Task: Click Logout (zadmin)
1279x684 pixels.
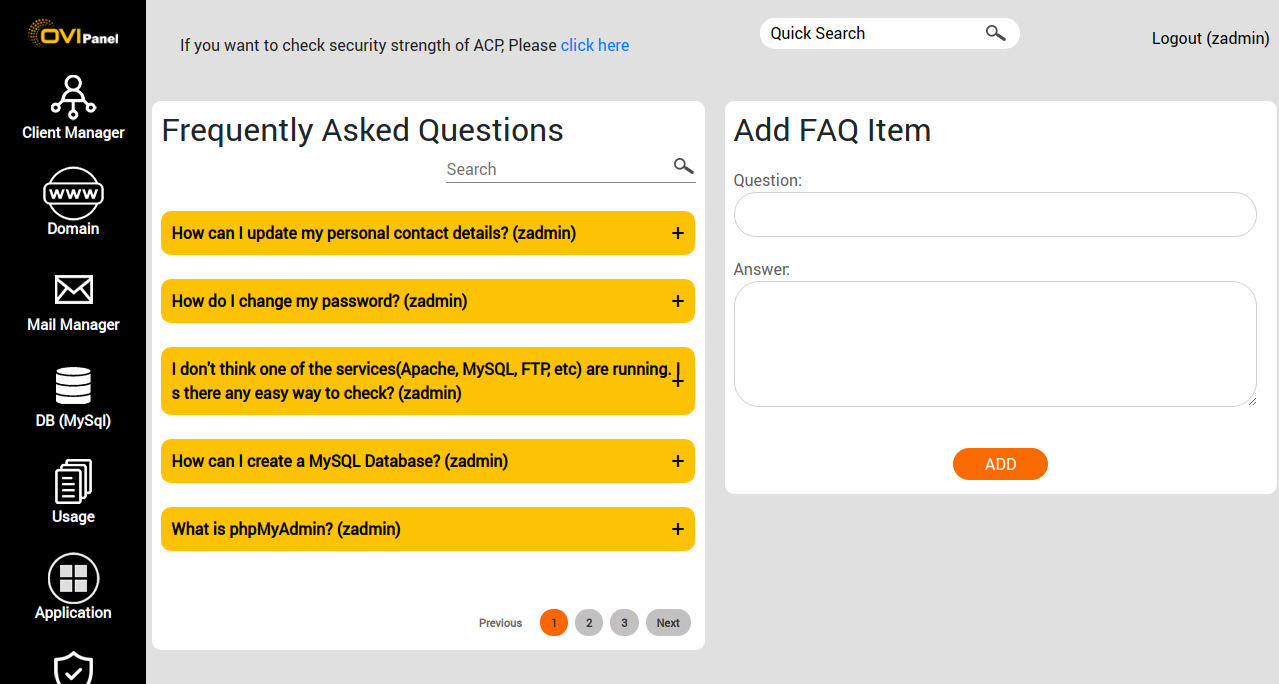Action: point(1211,38)
